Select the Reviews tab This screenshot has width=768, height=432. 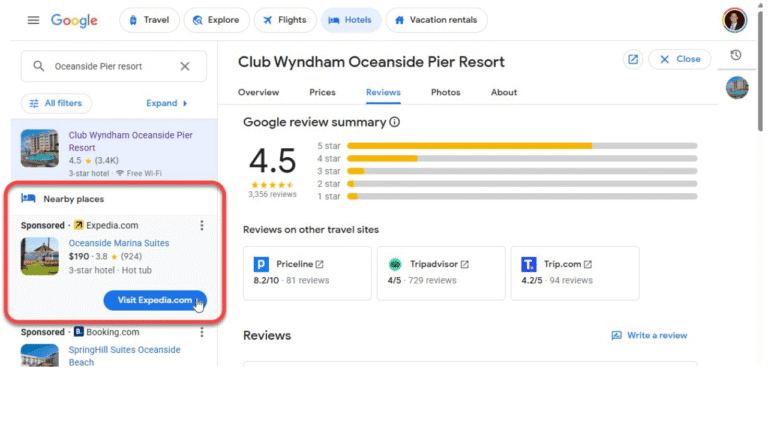click(x=383, y=93)
